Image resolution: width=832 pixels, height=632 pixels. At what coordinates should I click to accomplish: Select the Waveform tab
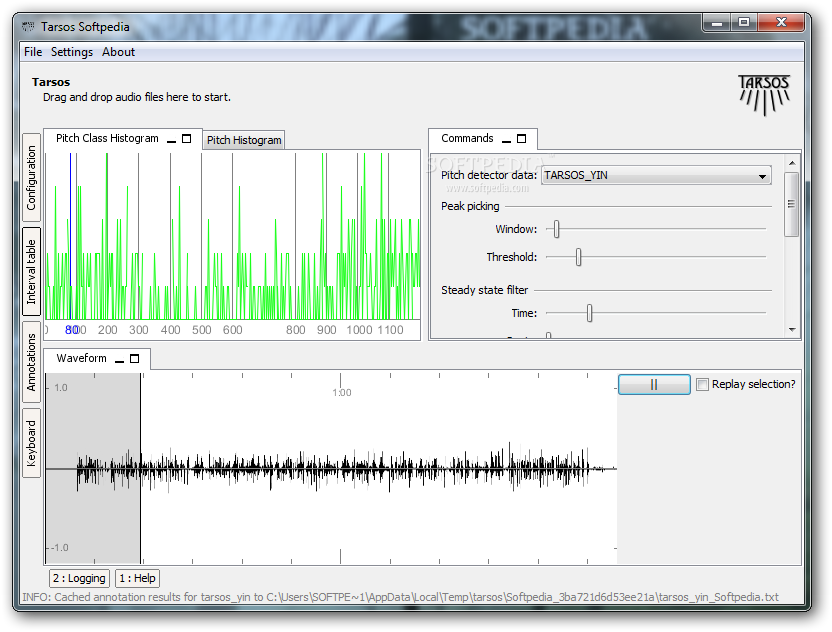pos(81,358)
